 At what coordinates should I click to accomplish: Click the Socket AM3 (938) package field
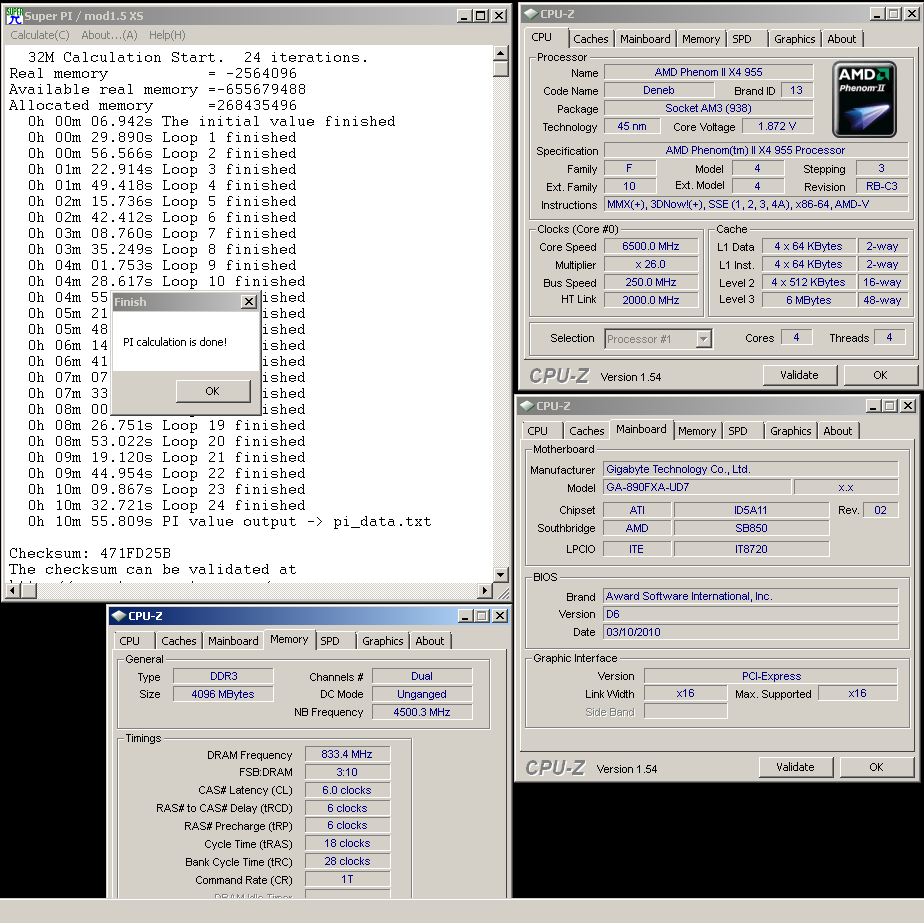tap(709, 108)
